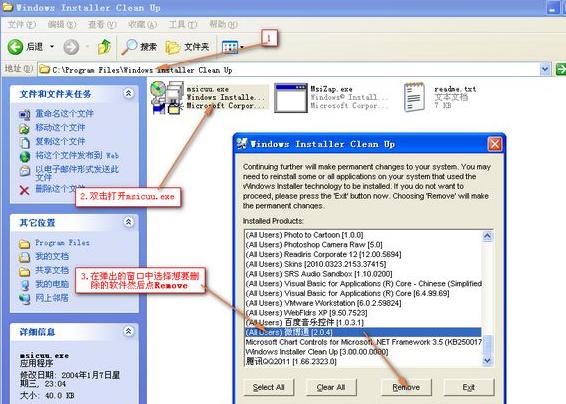Screen dimensions: 566x404
Task: Open the Views dropdown arrow
Action: click(242, 47)
